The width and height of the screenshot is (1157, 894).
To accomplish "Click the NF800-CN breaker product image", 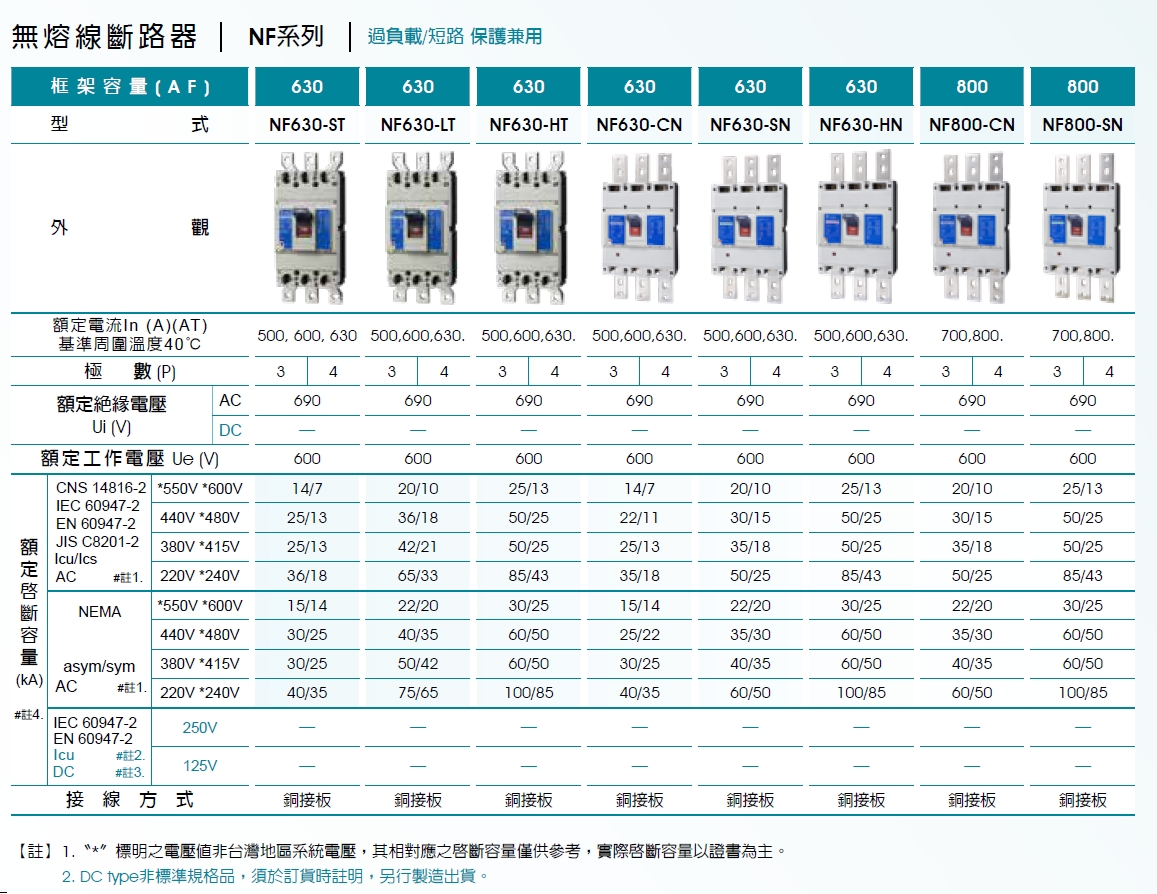I will 971,228.
